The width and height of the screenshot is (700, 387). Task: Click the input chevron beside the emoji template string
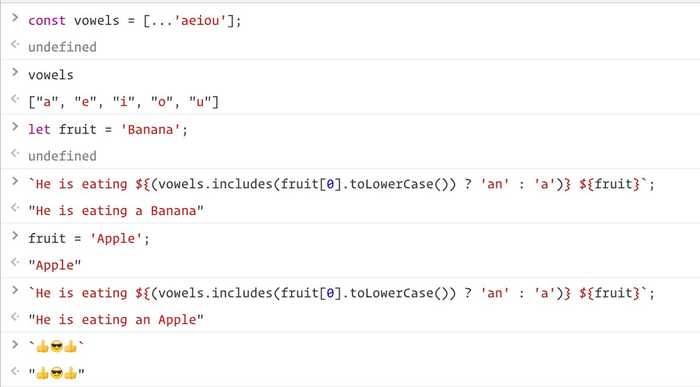[15, 345]
